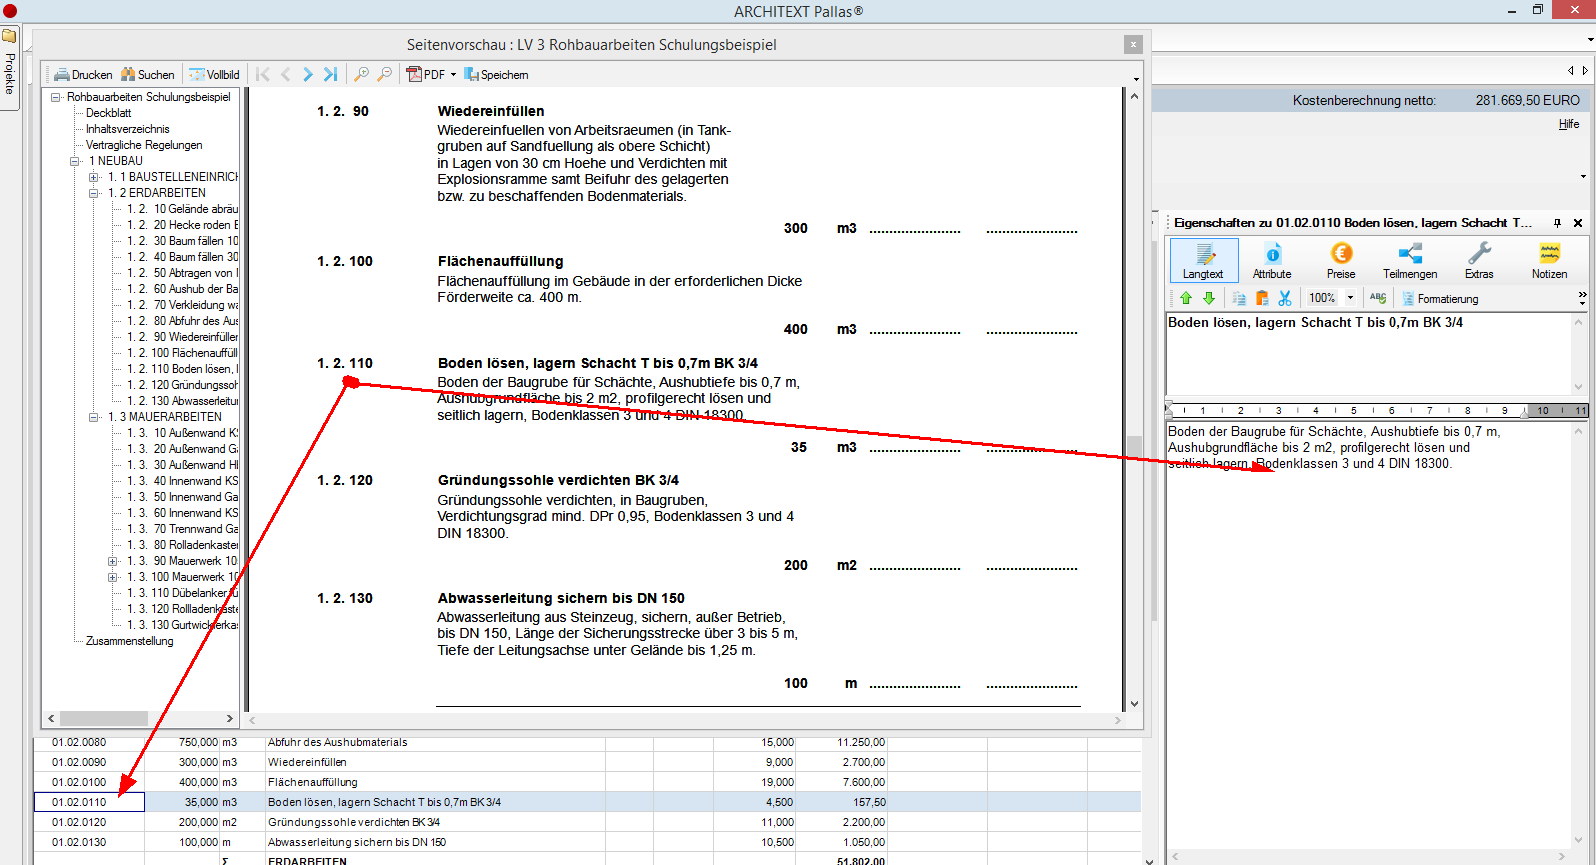Save the preview with Speichern

pyautogui.click(x=496, y=75)
